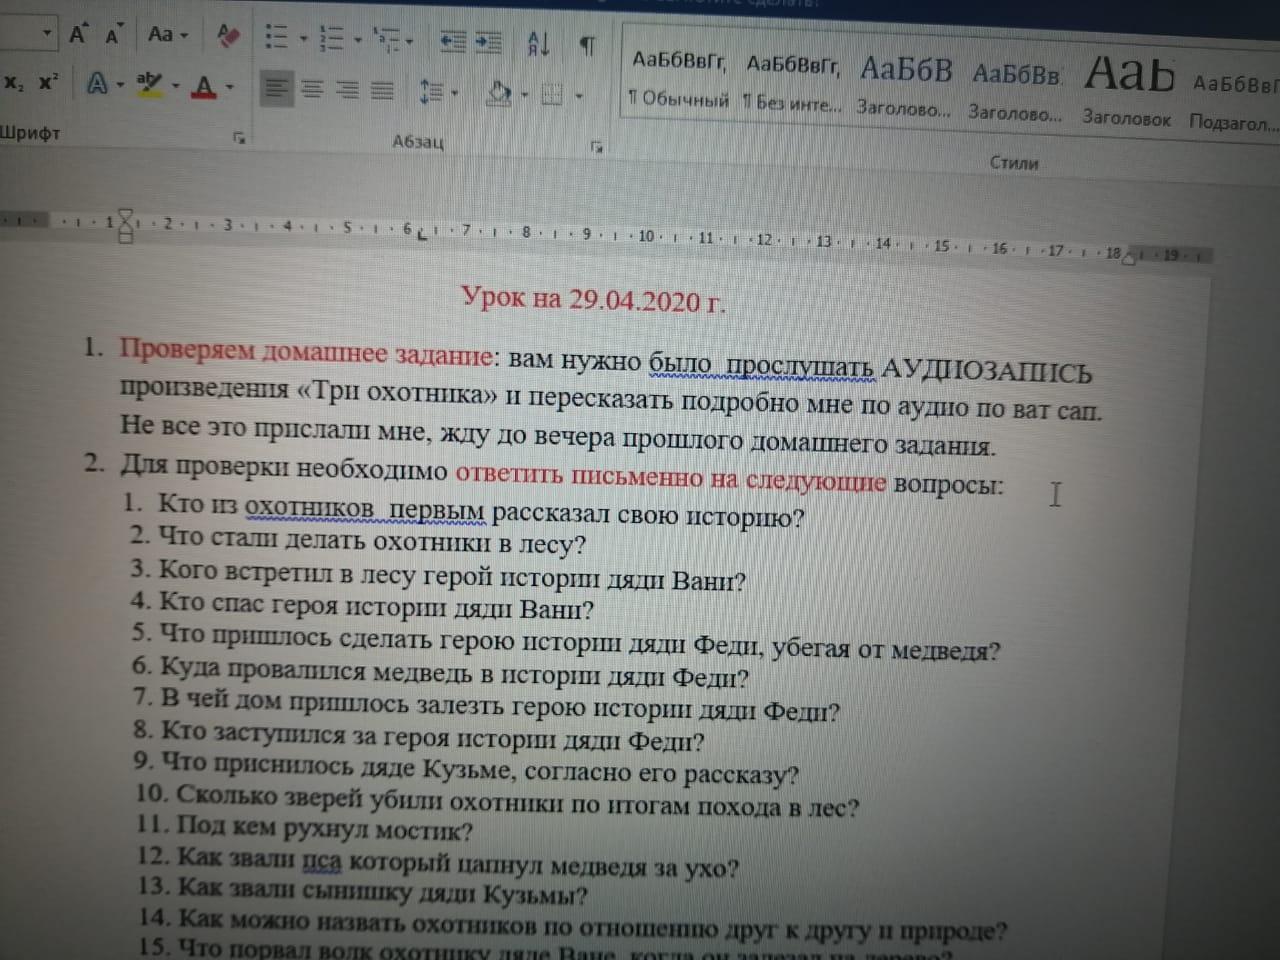Apply the 'Заголовок' title style
Screen dimensions: 1280x960
click(x=1128, y=90)
